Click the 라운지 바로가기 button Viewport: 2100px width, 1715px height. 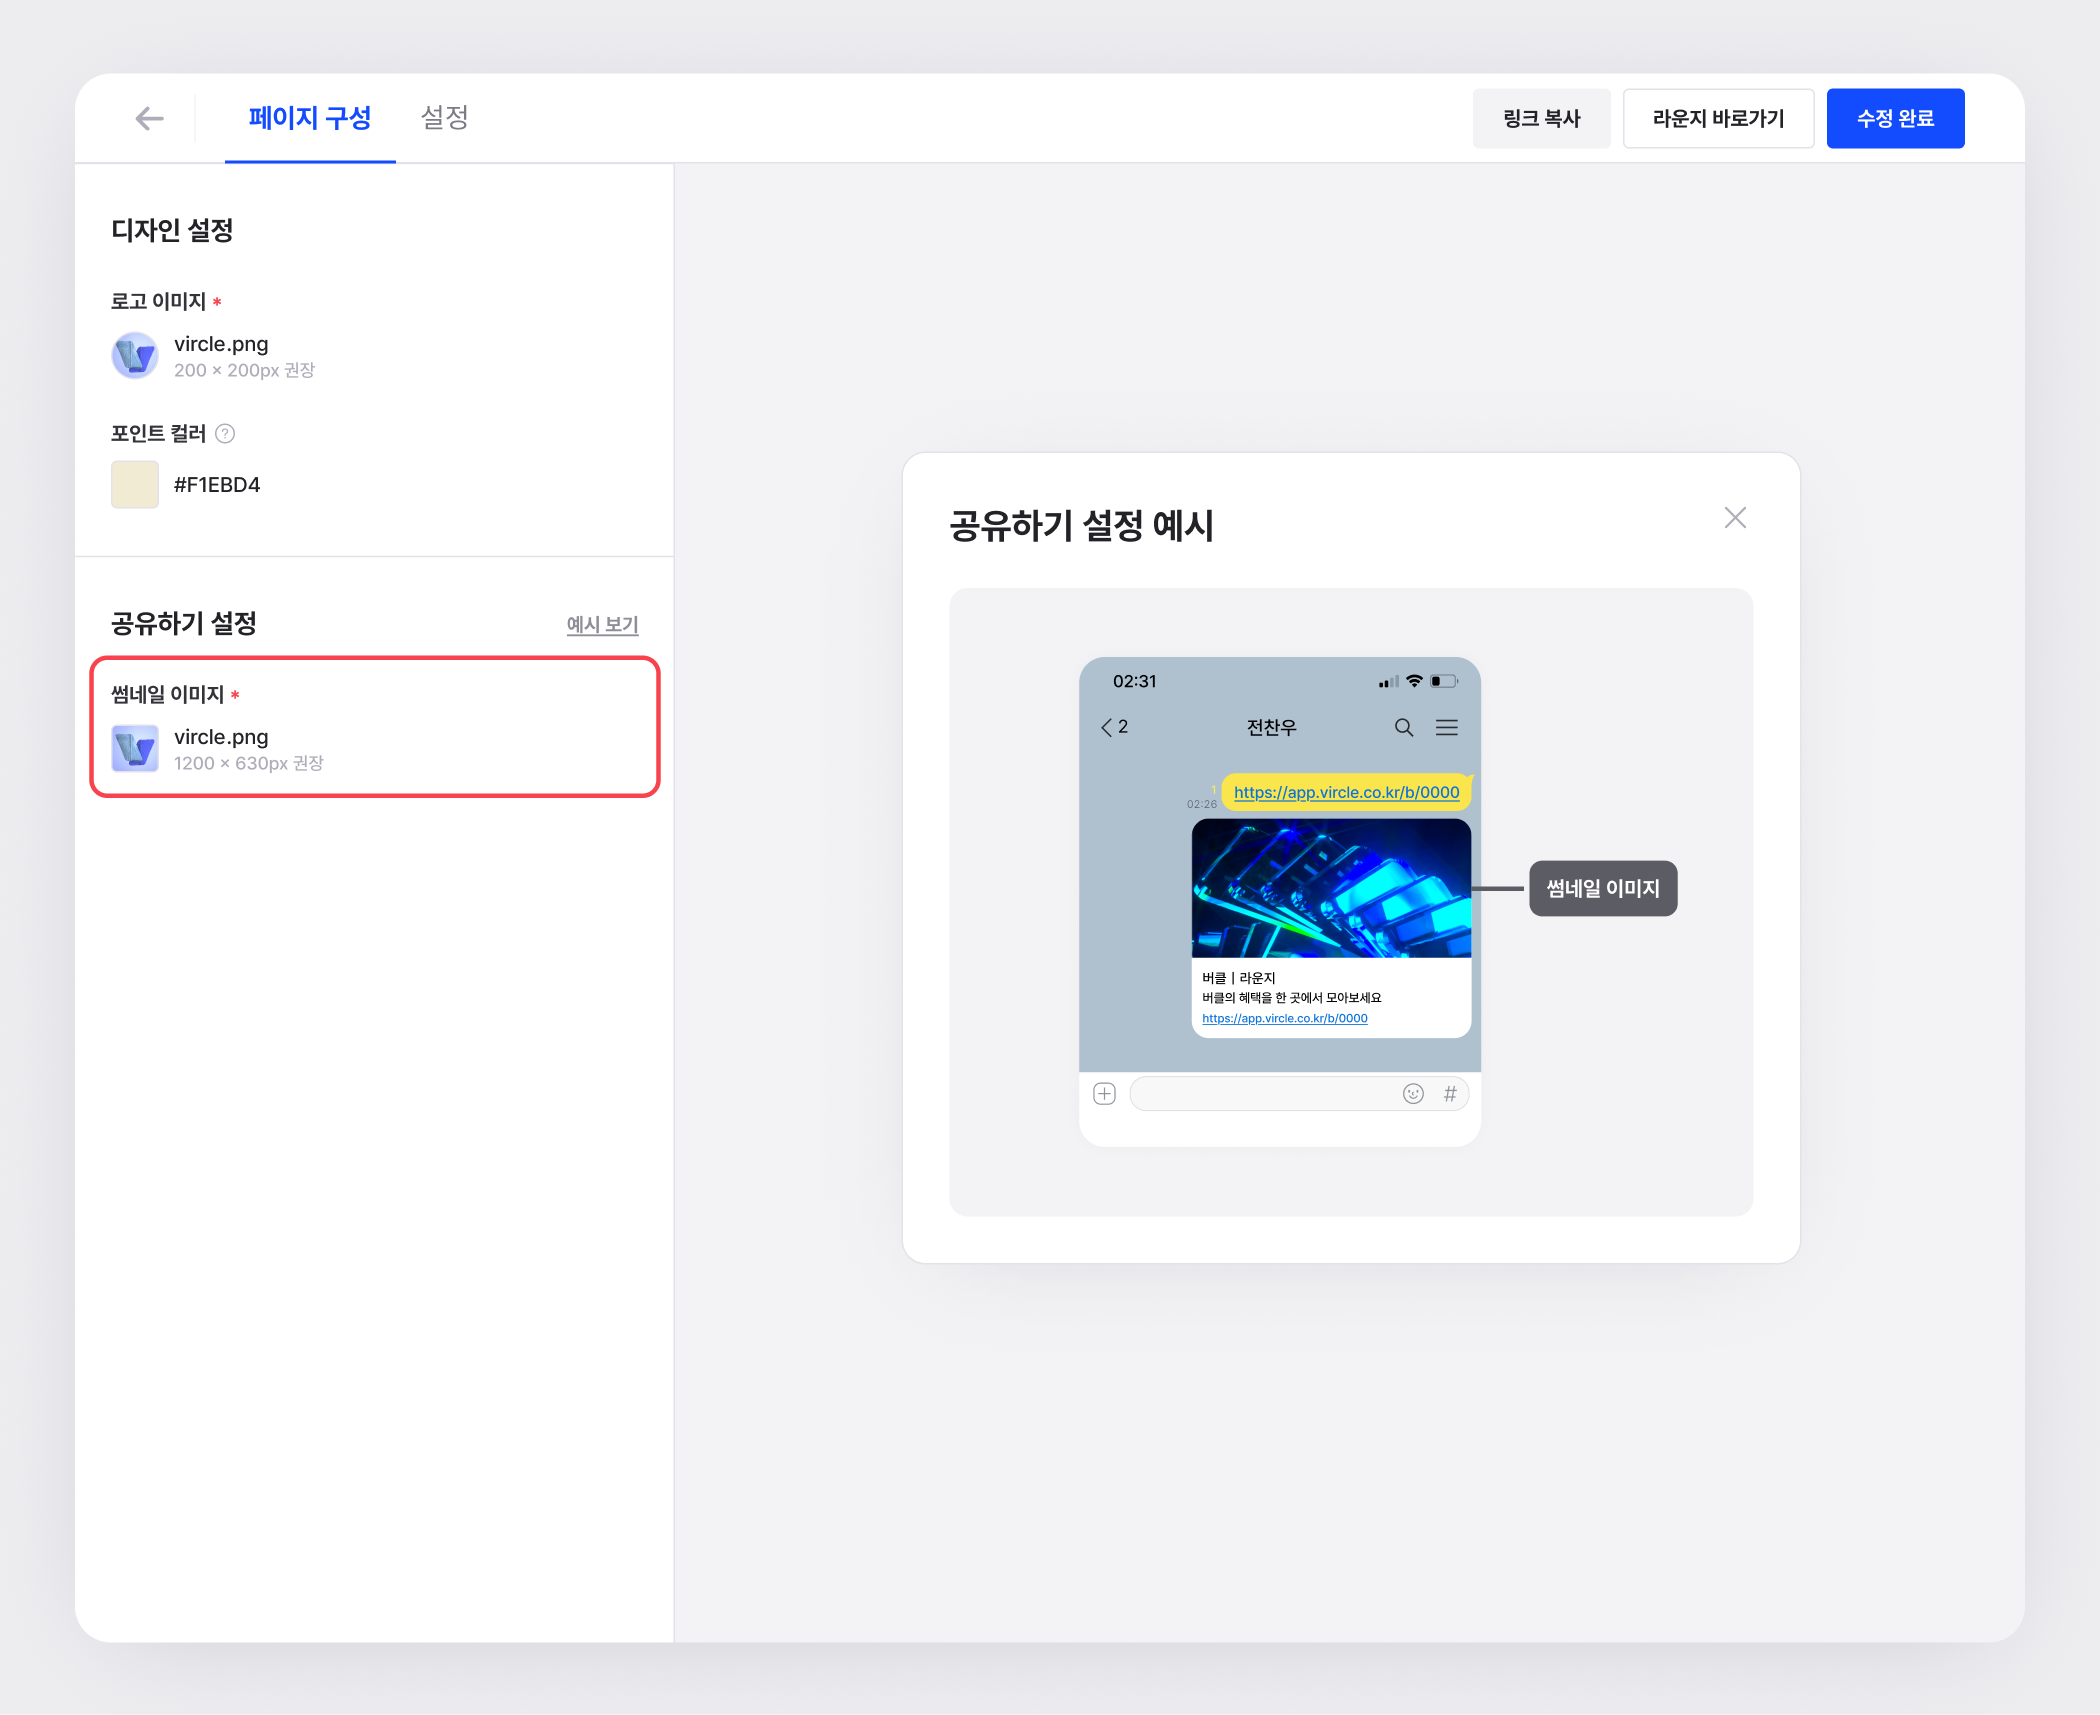(1717, 119)
